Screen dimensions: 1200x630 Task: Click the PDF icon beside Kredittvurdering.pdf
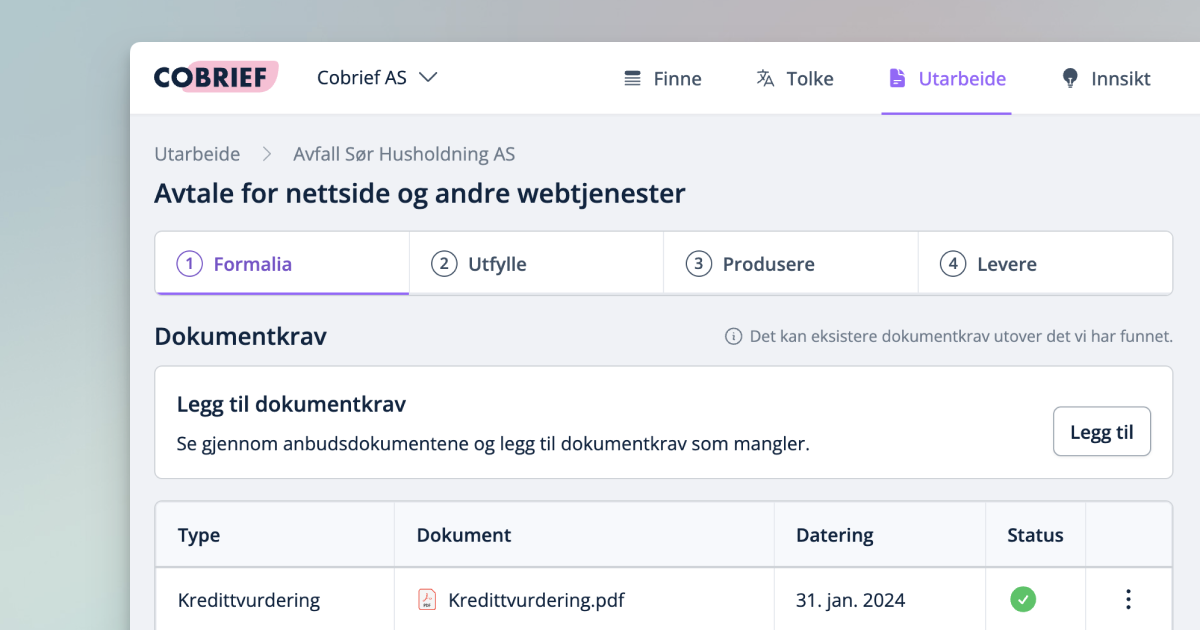pos(430,599)
